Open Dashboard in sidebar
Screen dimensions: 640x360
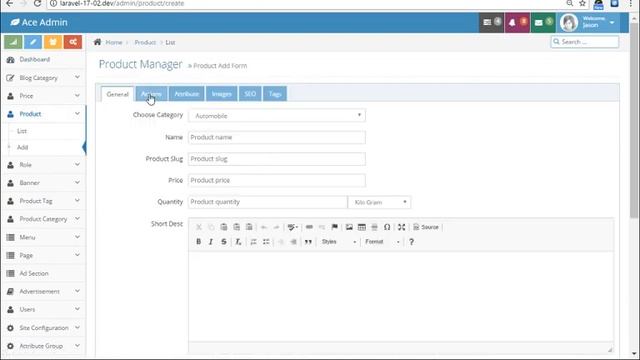coord(43,60)
